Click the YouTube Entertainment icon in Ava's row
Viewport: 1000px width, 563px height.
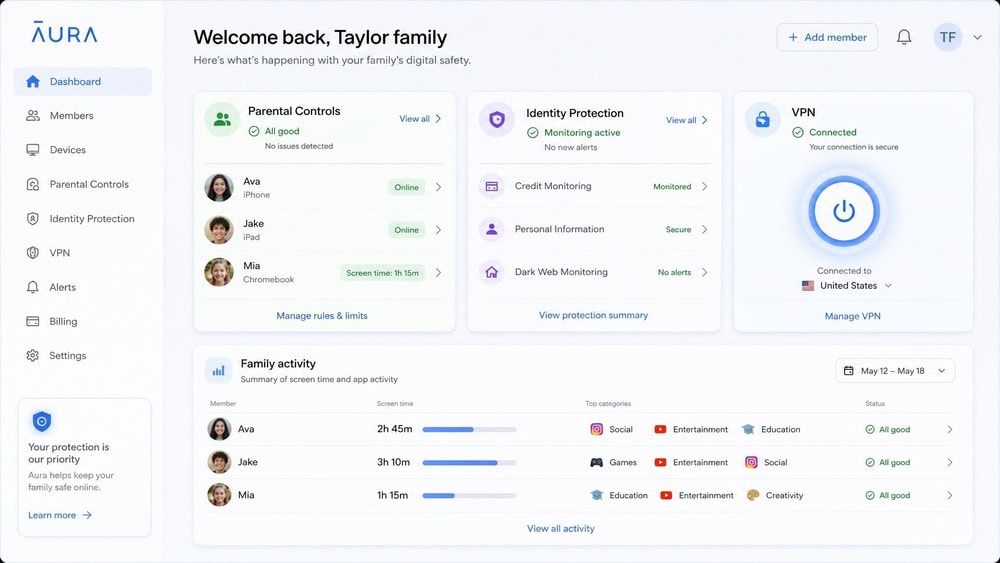click(x=660, y=429)
